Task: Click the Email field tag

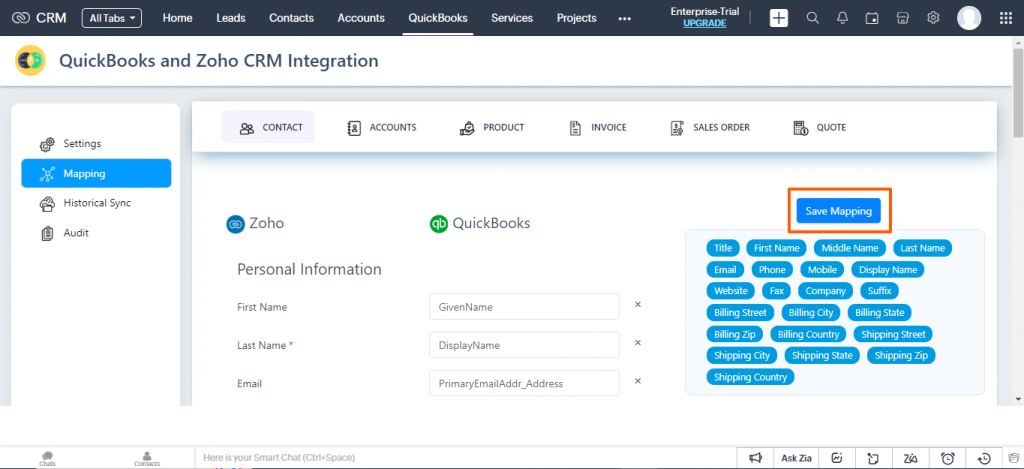Action: pyautogui.click(x=725, y=270)
